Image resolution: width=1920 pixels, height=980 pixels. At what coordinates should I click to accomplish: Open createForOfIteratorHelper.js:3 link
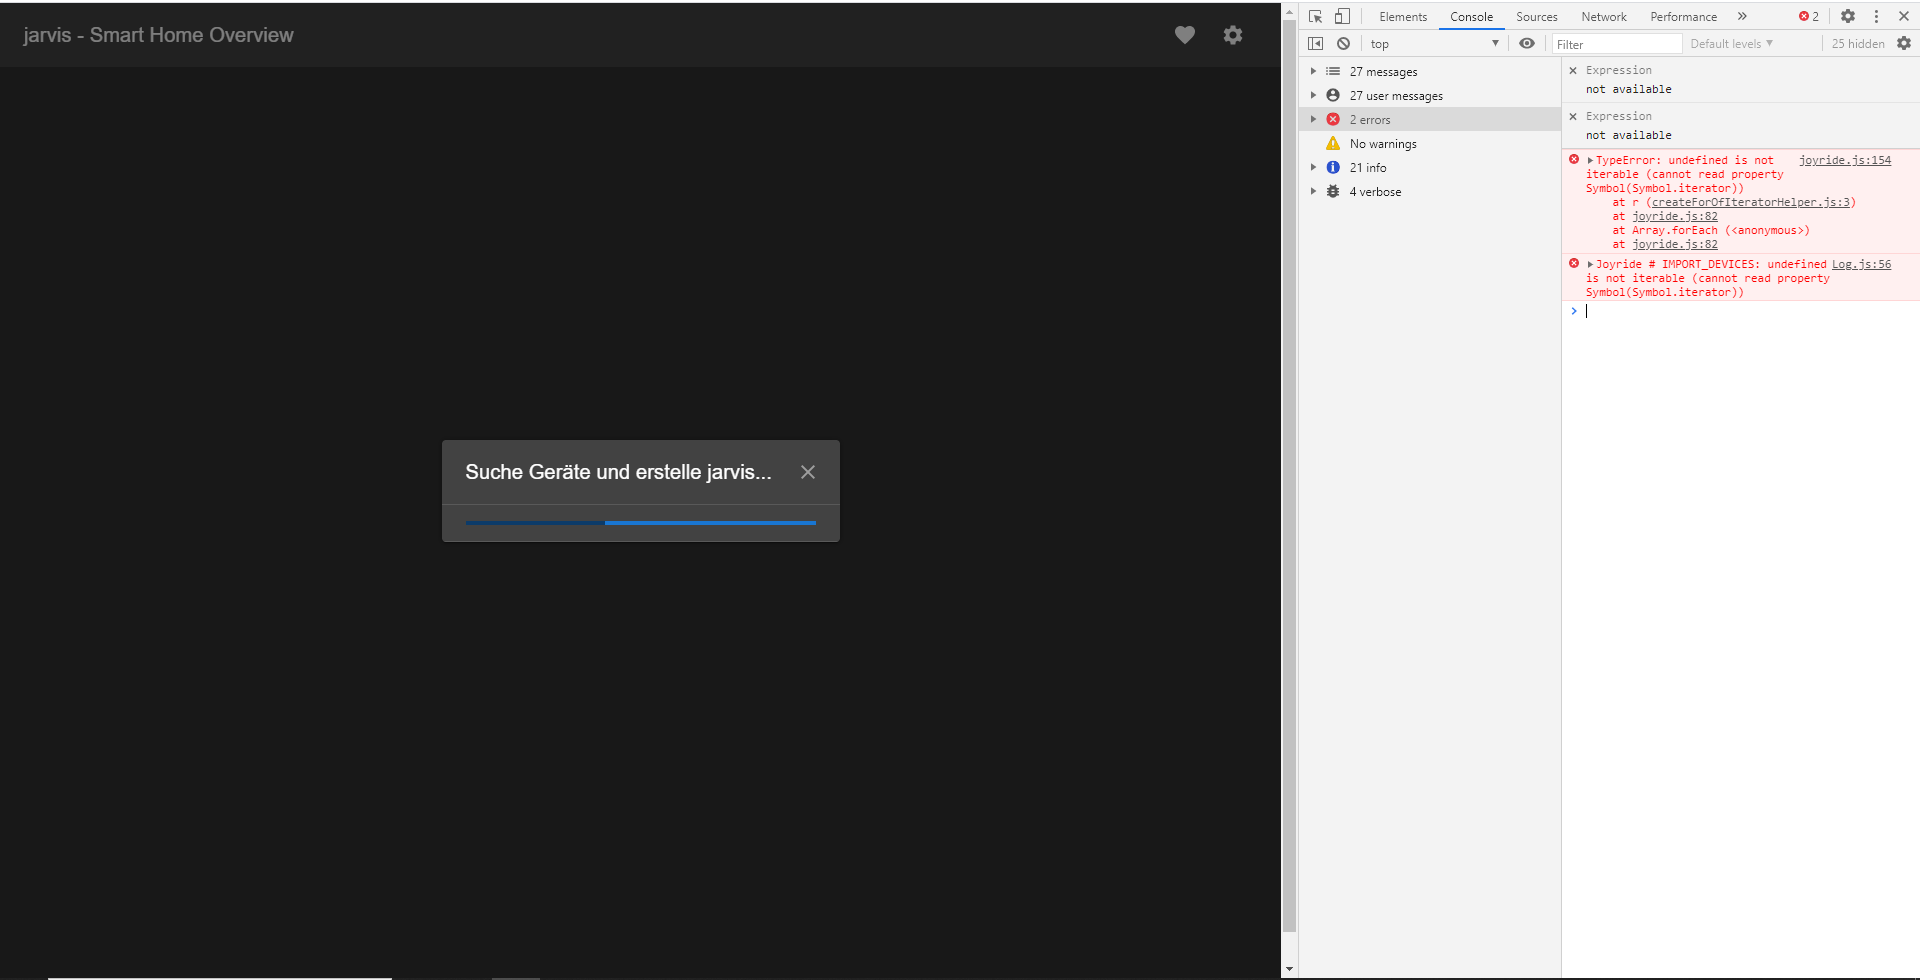tap(1751, 203)
